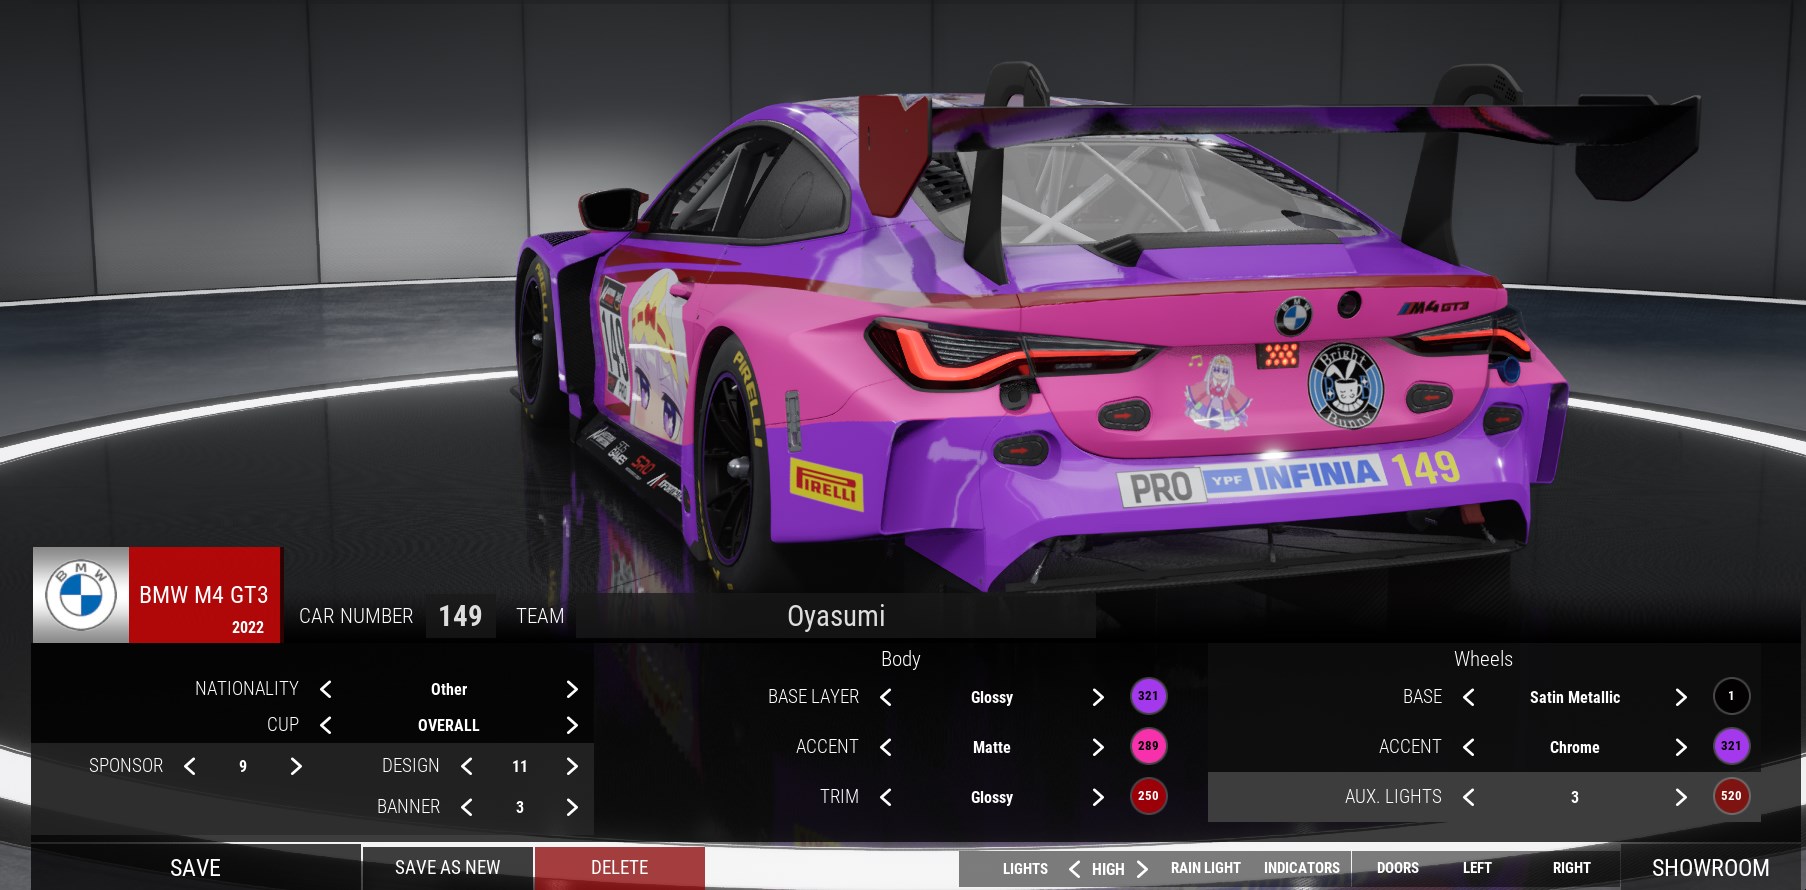Select next body accent finish
1806x890 pixels.
1098,747
